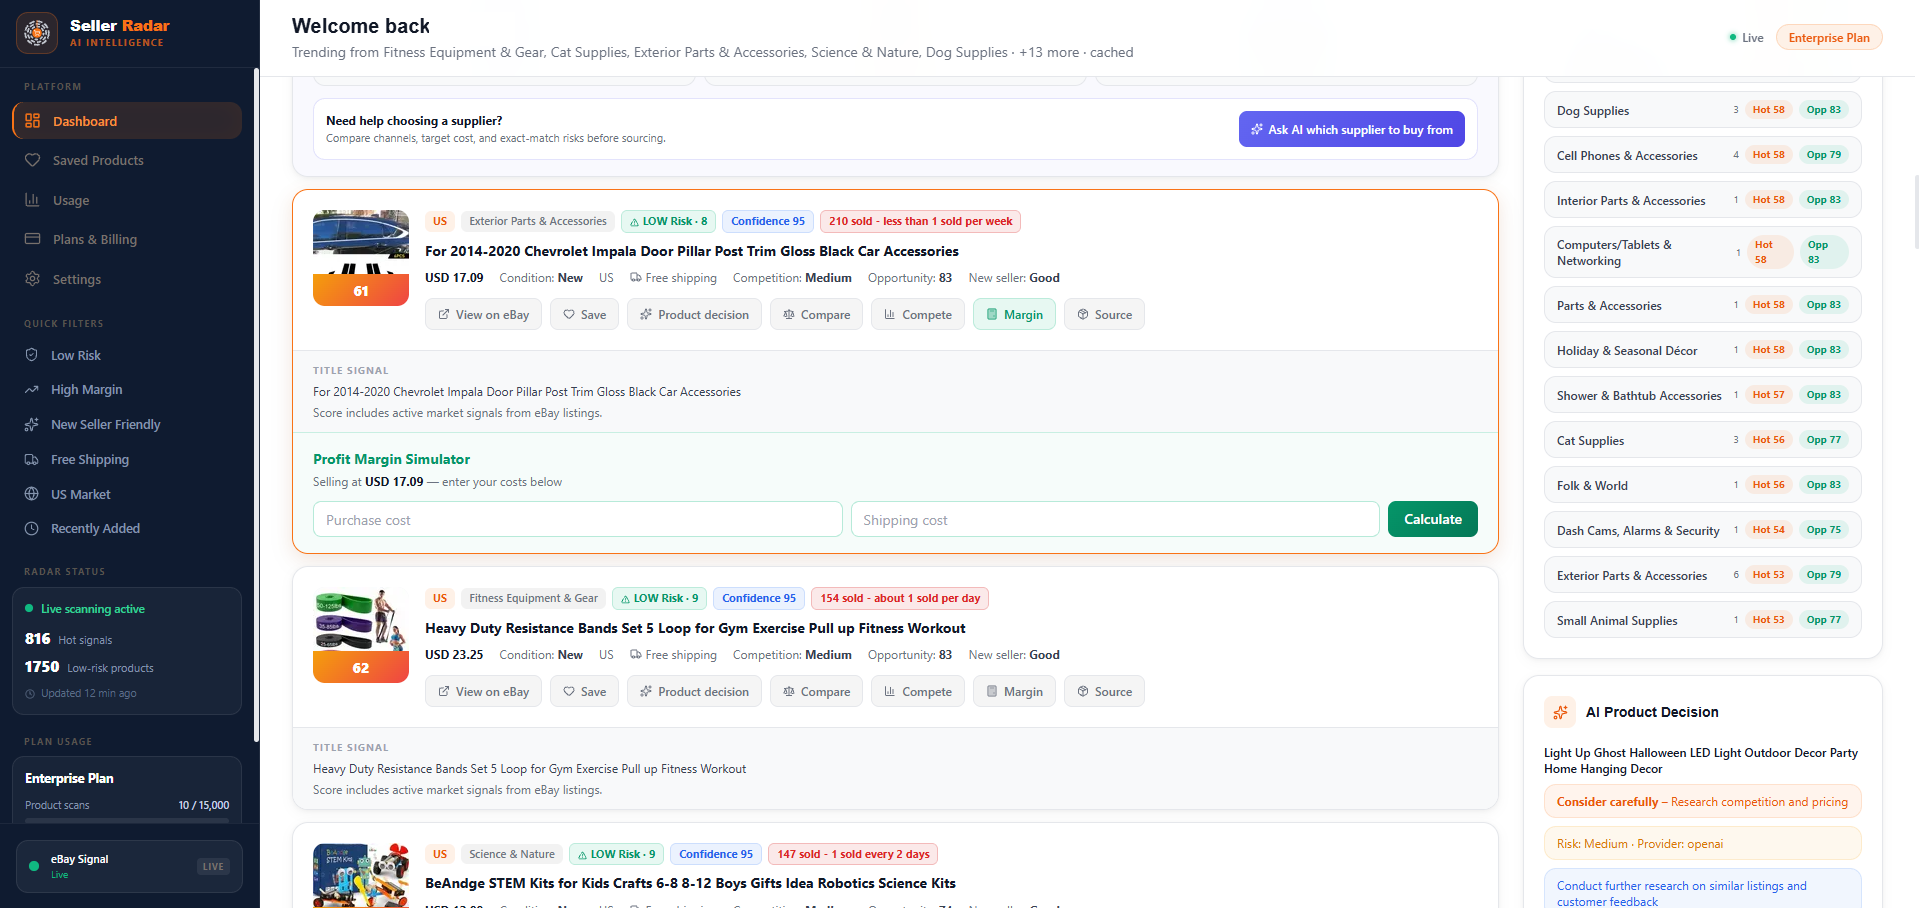This screenshot has width=1919, height=908.
Task: Save the Chevrolet Impala pillar trim product
Action: point(584,314)
